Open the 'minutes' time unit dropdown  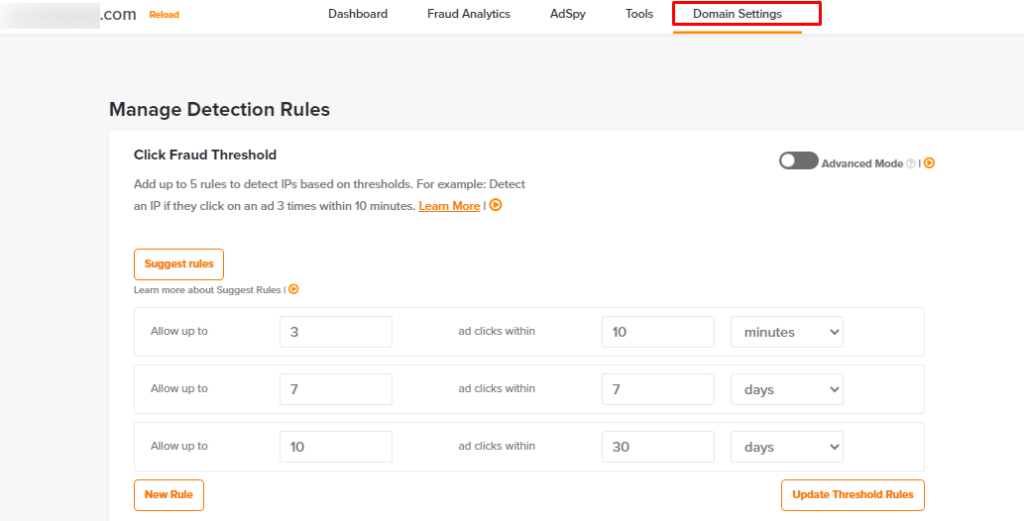(787, 332)
